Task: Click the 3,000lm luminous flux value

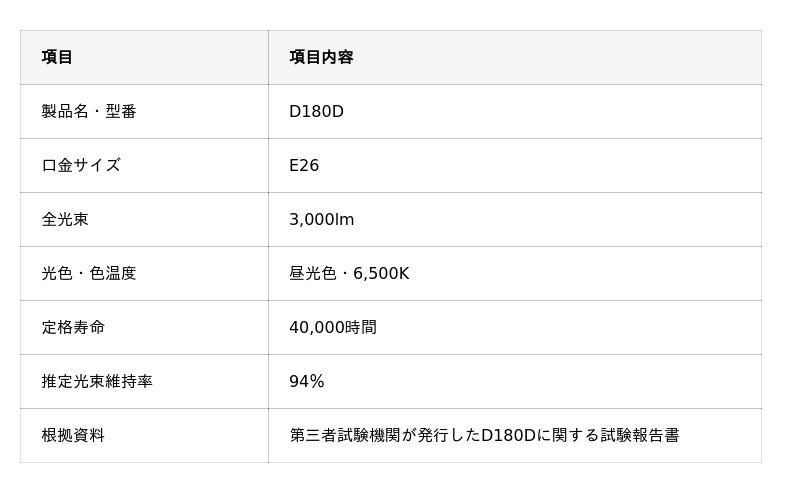Action: pyautogui.click(x=321, y=219)
